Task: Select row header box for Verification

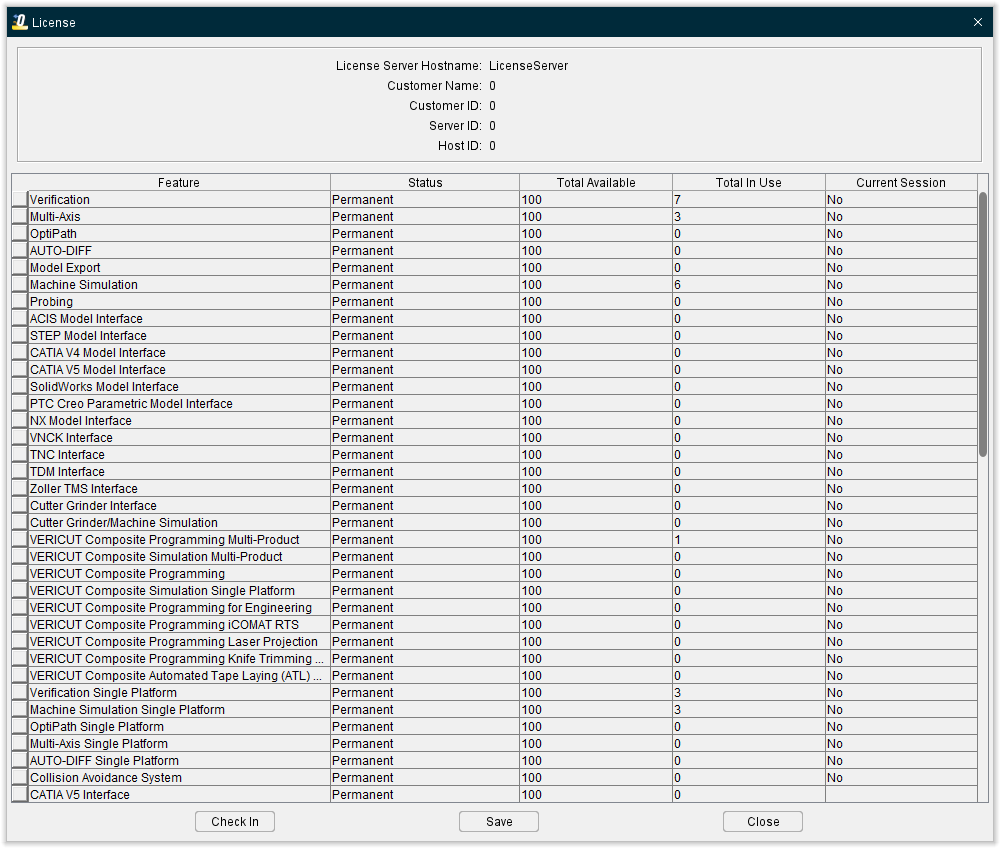Action: coord(19,200)
